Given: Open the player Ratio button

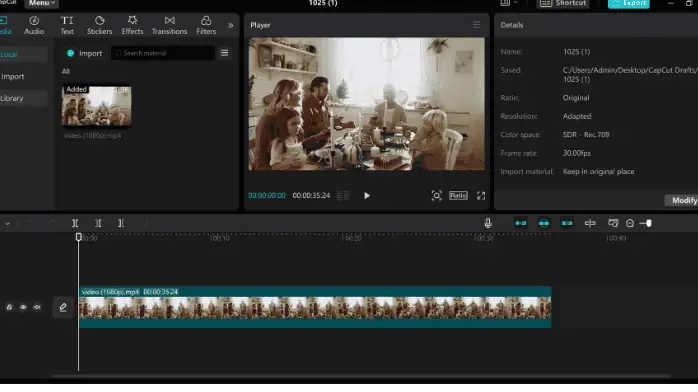Looking at the screenshot, I should point(458,196).
